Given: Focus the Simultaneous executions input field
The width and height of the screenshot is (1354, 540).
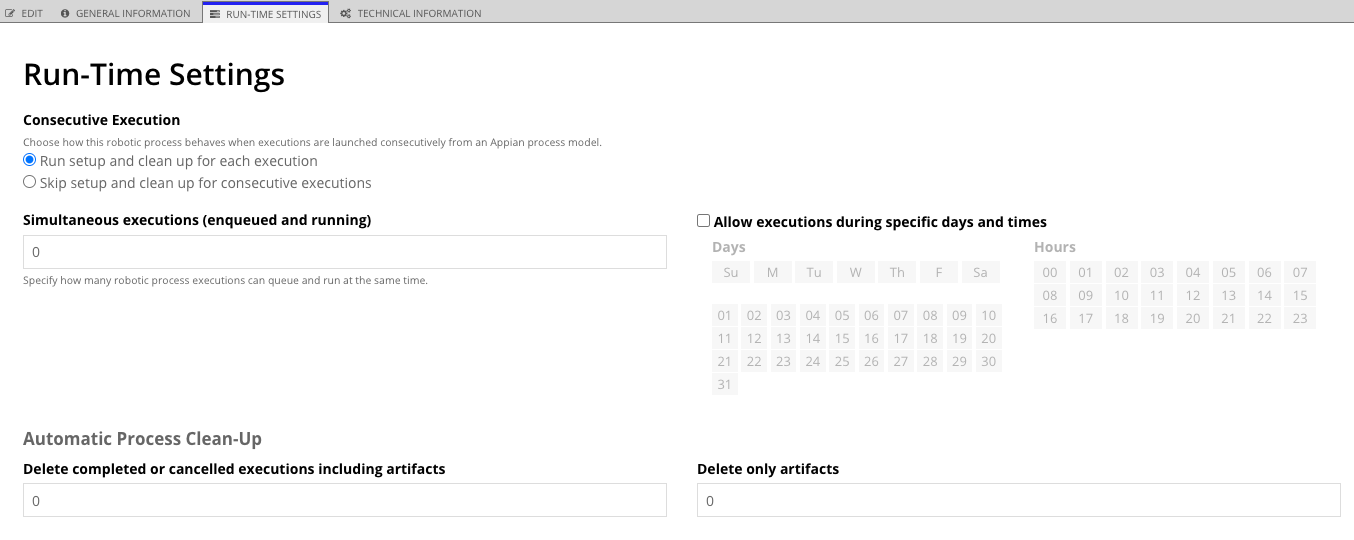Looking at the screenshot, I should pyautogui.click(x=344, y=252).
